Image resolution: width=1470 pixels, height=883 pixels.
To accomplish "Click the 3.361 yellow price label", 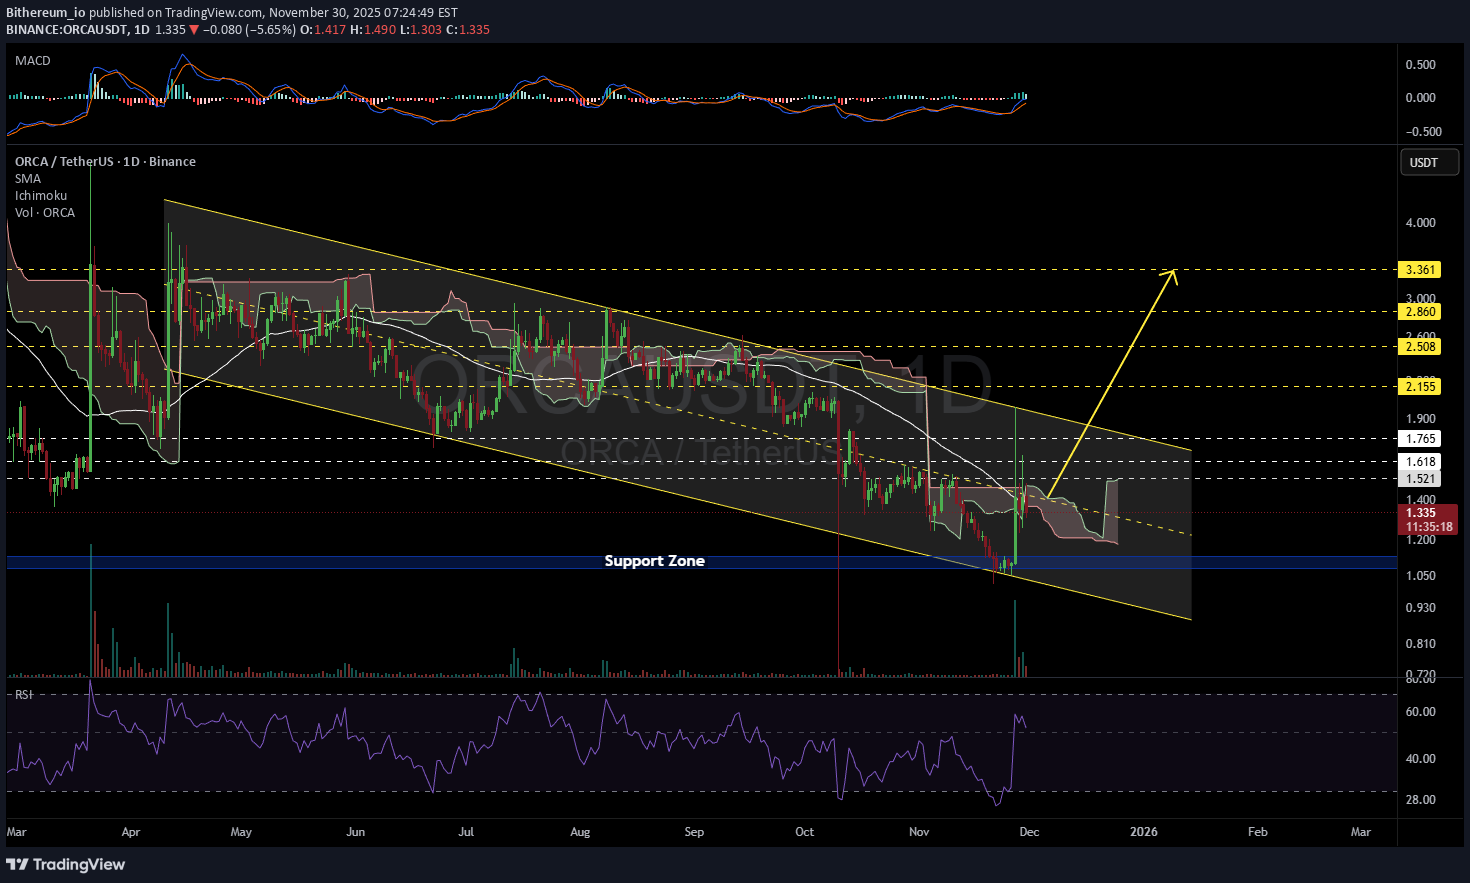I will 1420,270.
